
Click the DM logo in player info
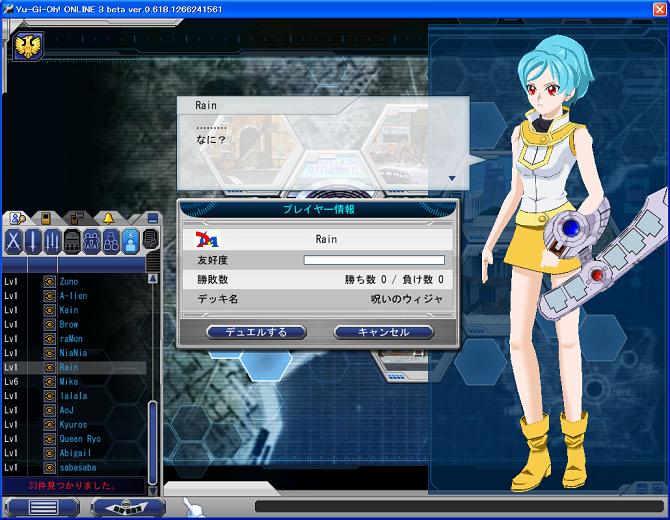click(x=207, y=239)
